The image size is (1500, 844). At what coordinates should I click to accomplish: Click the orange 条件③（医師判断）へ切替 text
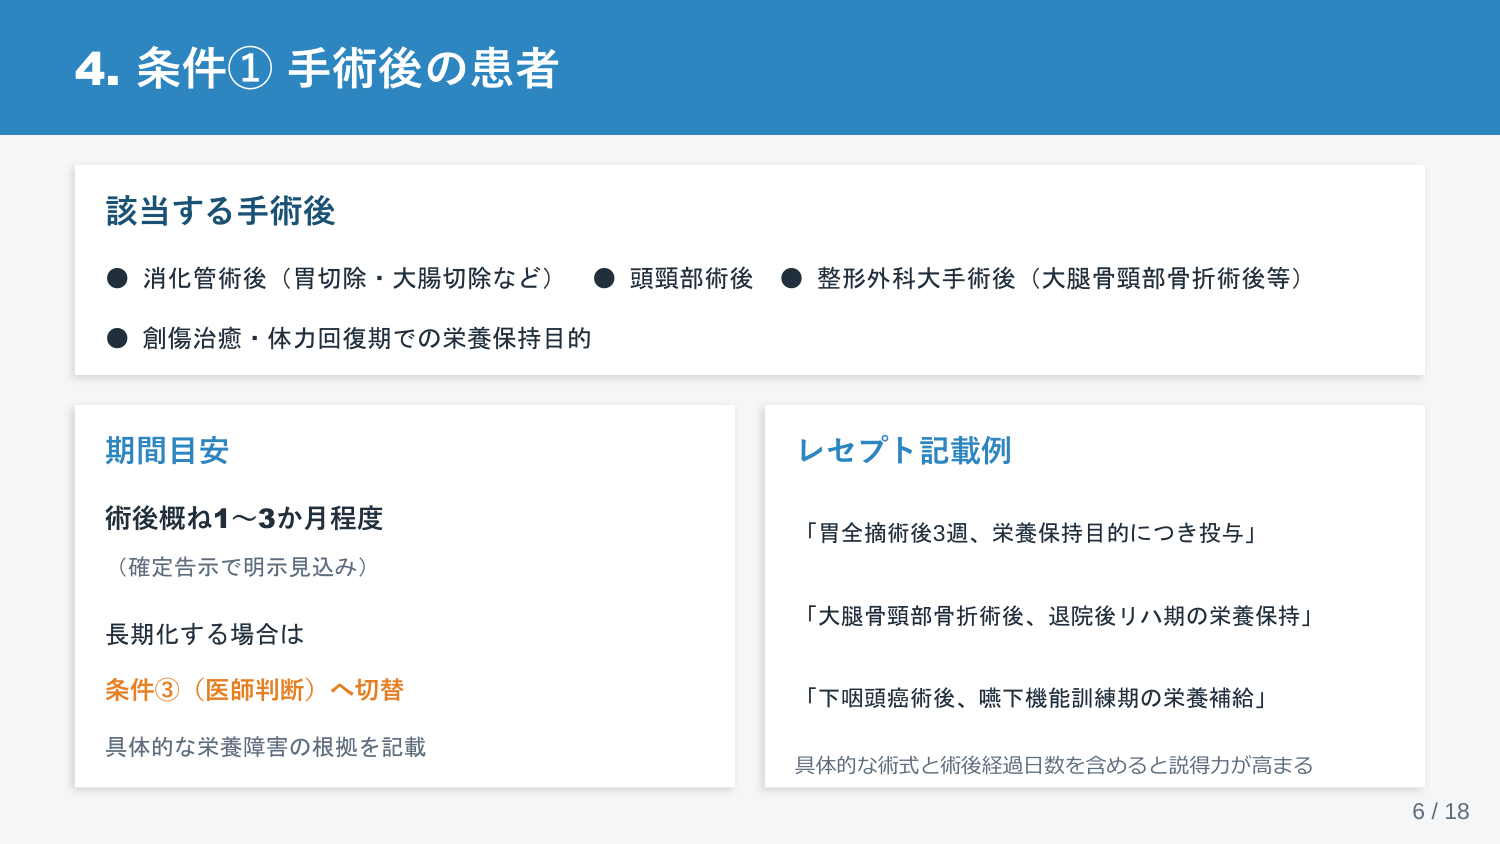point(255,690)
